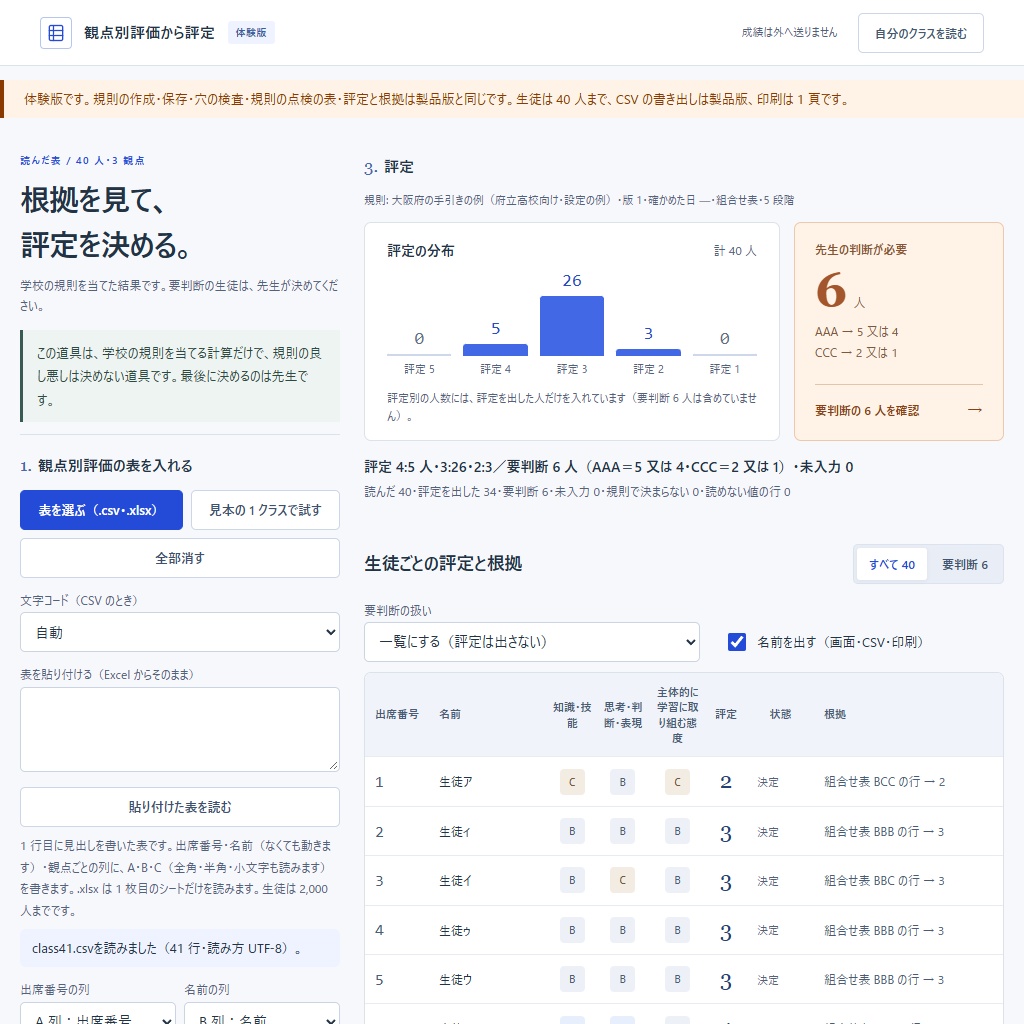The width and height of the screenshot is (1024, 1024).
Task: Click the 主体的に学習に取り組む態度 column header
Action: coord(677,715)
